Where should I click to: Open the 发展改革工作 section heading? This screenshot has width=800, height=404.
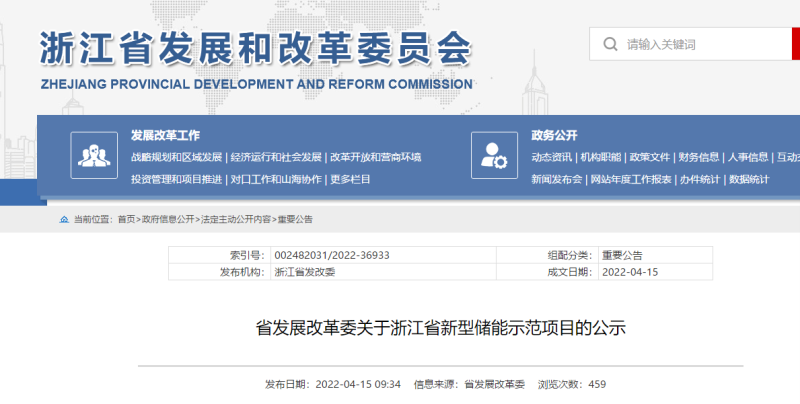coord(165,135)
